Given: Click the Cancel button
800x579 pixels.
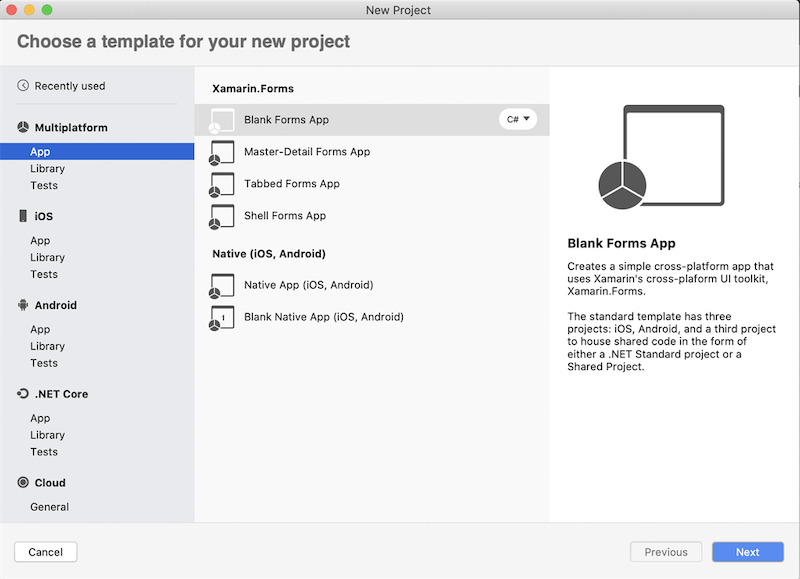Looking at the screenshot, I should coord(45,552).
